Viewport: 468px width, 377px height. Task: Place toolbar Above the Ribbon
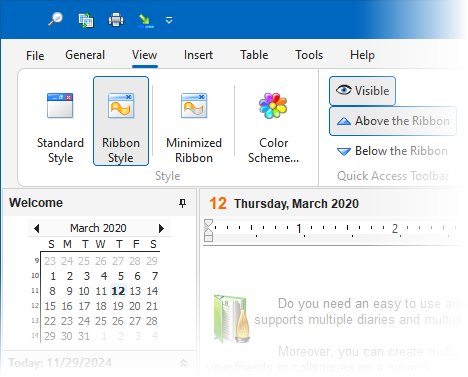(393, 121)
